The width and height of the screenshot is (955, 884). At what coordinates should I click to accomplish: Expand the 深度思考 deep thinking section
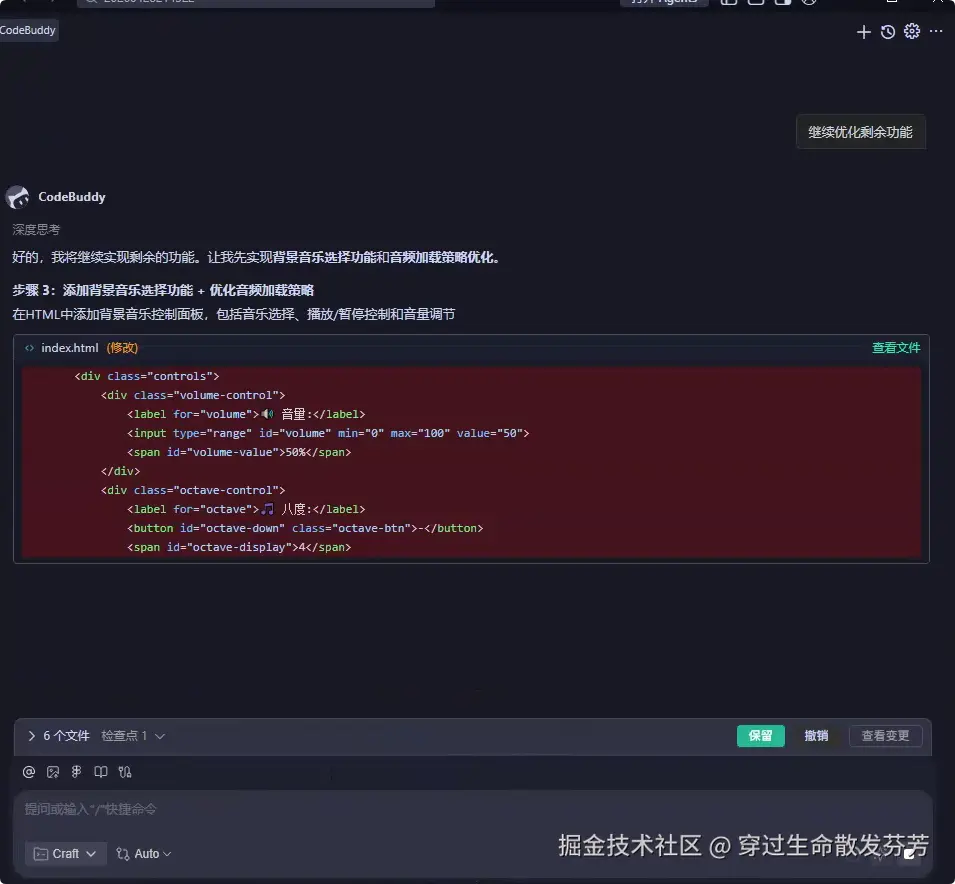coord(36,230)
